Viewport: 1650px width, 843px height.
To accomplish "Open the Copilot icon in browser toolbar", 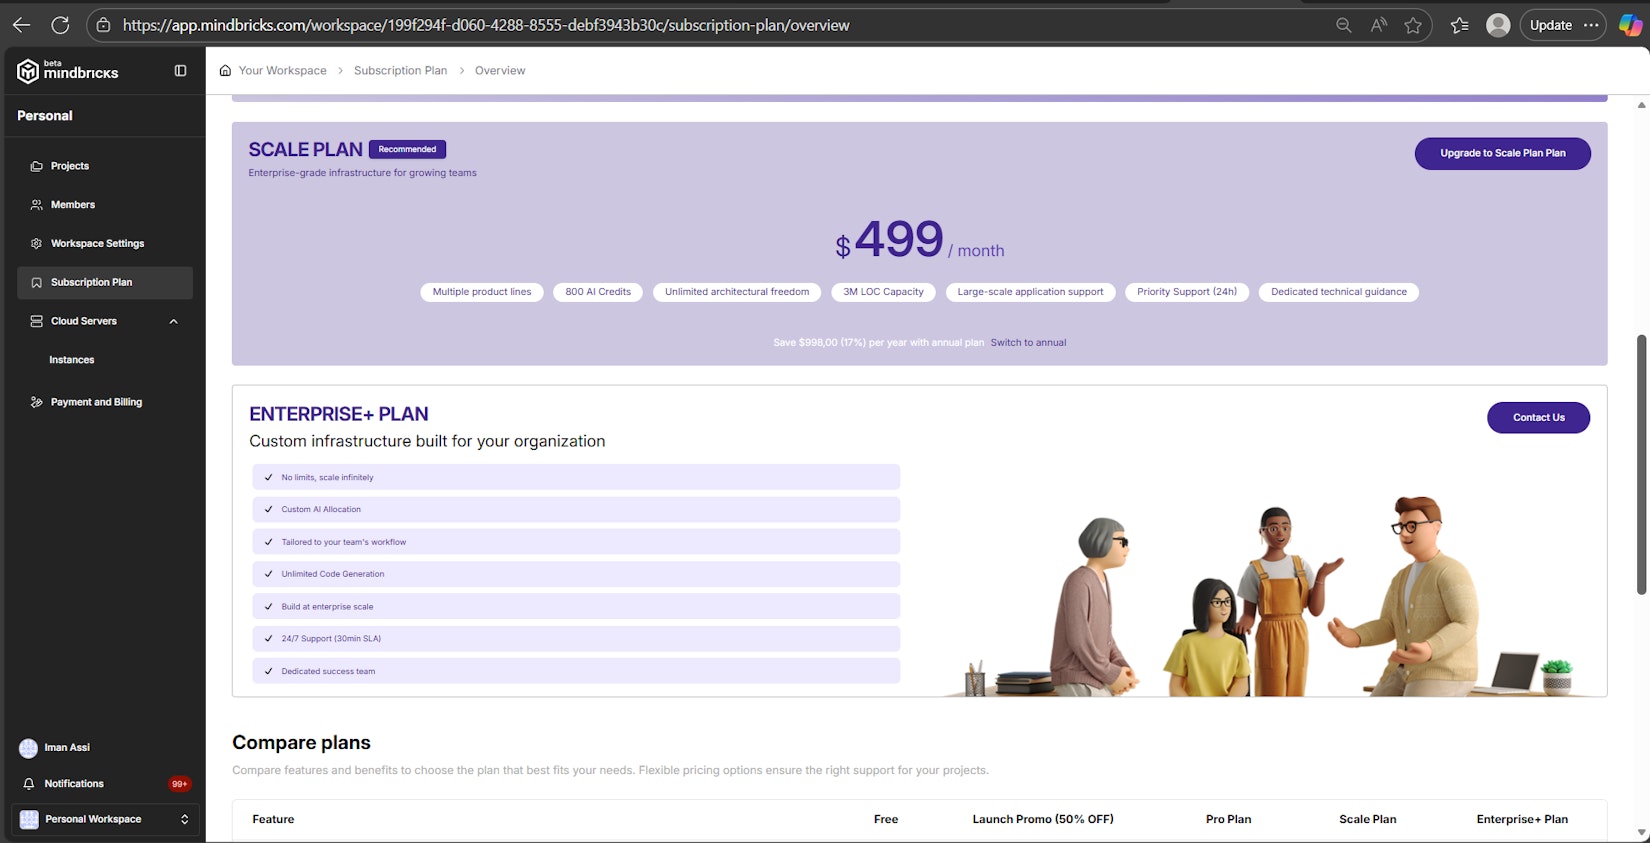I will pyautogui.click(x=1630, y=25).
